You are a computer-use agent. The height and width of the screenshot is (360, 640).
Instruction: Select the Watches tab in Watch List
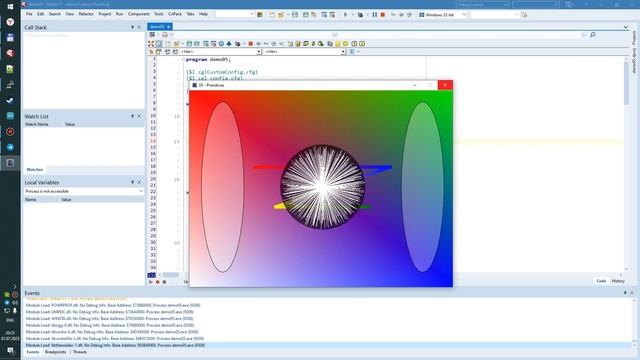(35, 169)
